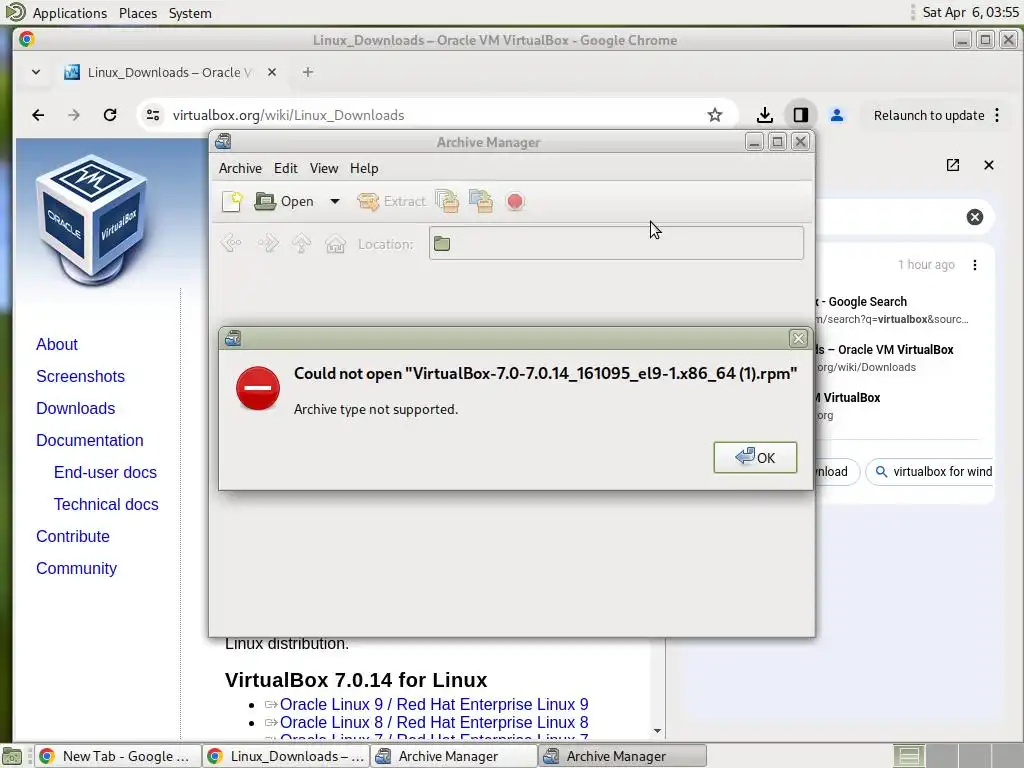Click the show desktop icon in bottom panel
1024x768 pixels.
click(12, 756)
